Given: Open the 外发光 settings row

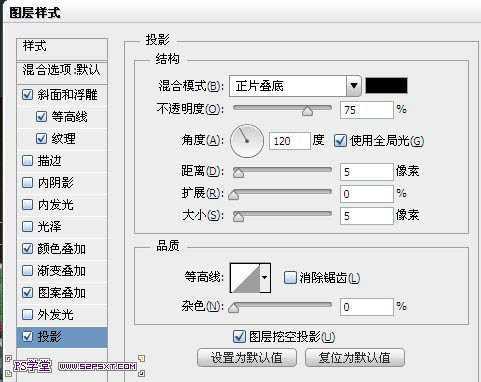Looking at the screenshot, I should (x=62, y=315).
